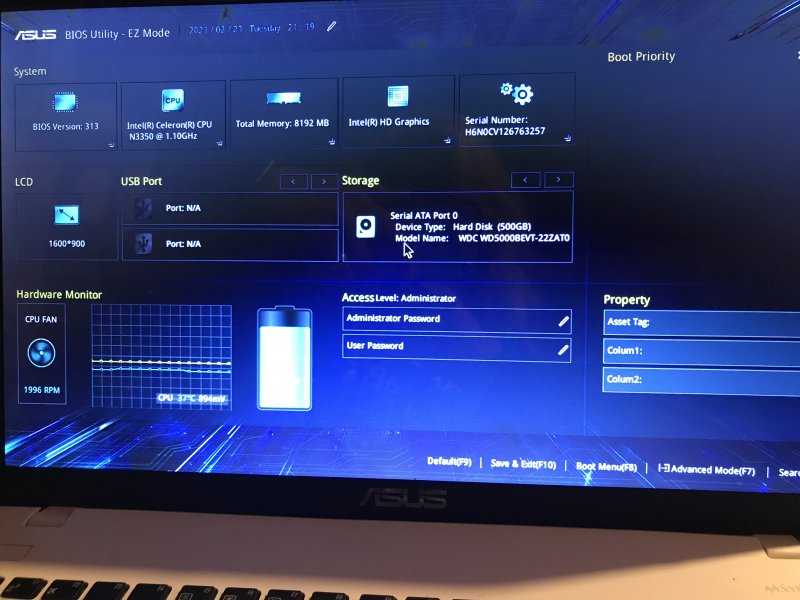
Task: Click the LCD resolution arrow icon
Action: tap(67, 215)
